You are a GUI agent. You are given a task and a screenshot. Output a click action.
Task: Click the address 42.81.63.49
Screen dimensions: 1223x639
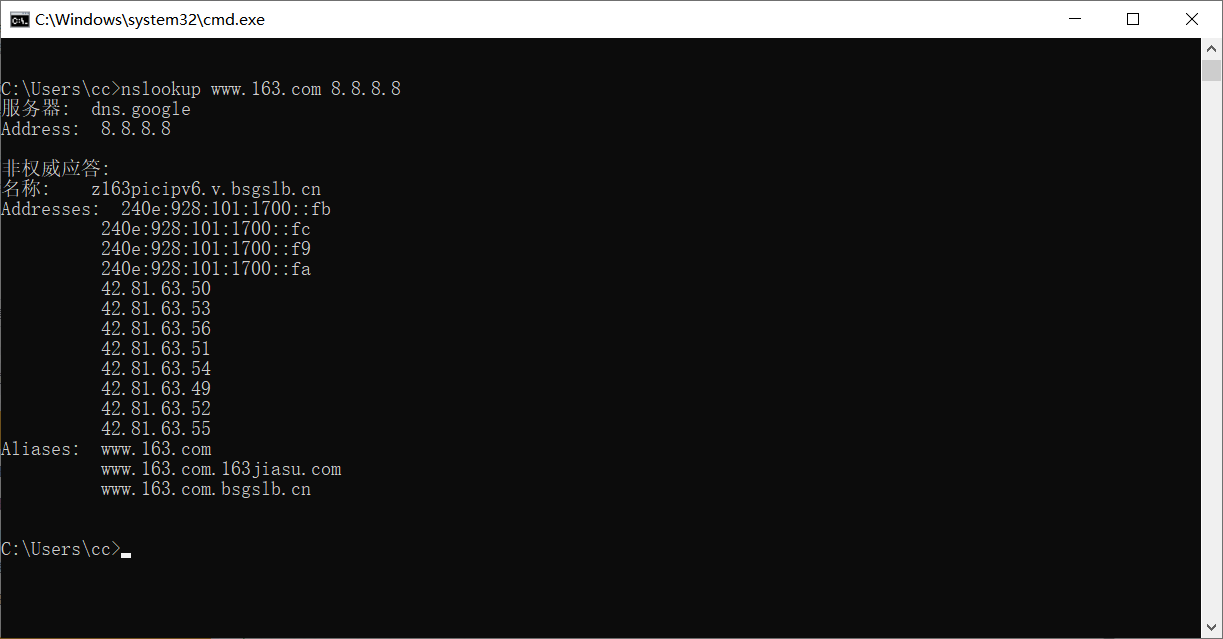click(x=156, y=389)
